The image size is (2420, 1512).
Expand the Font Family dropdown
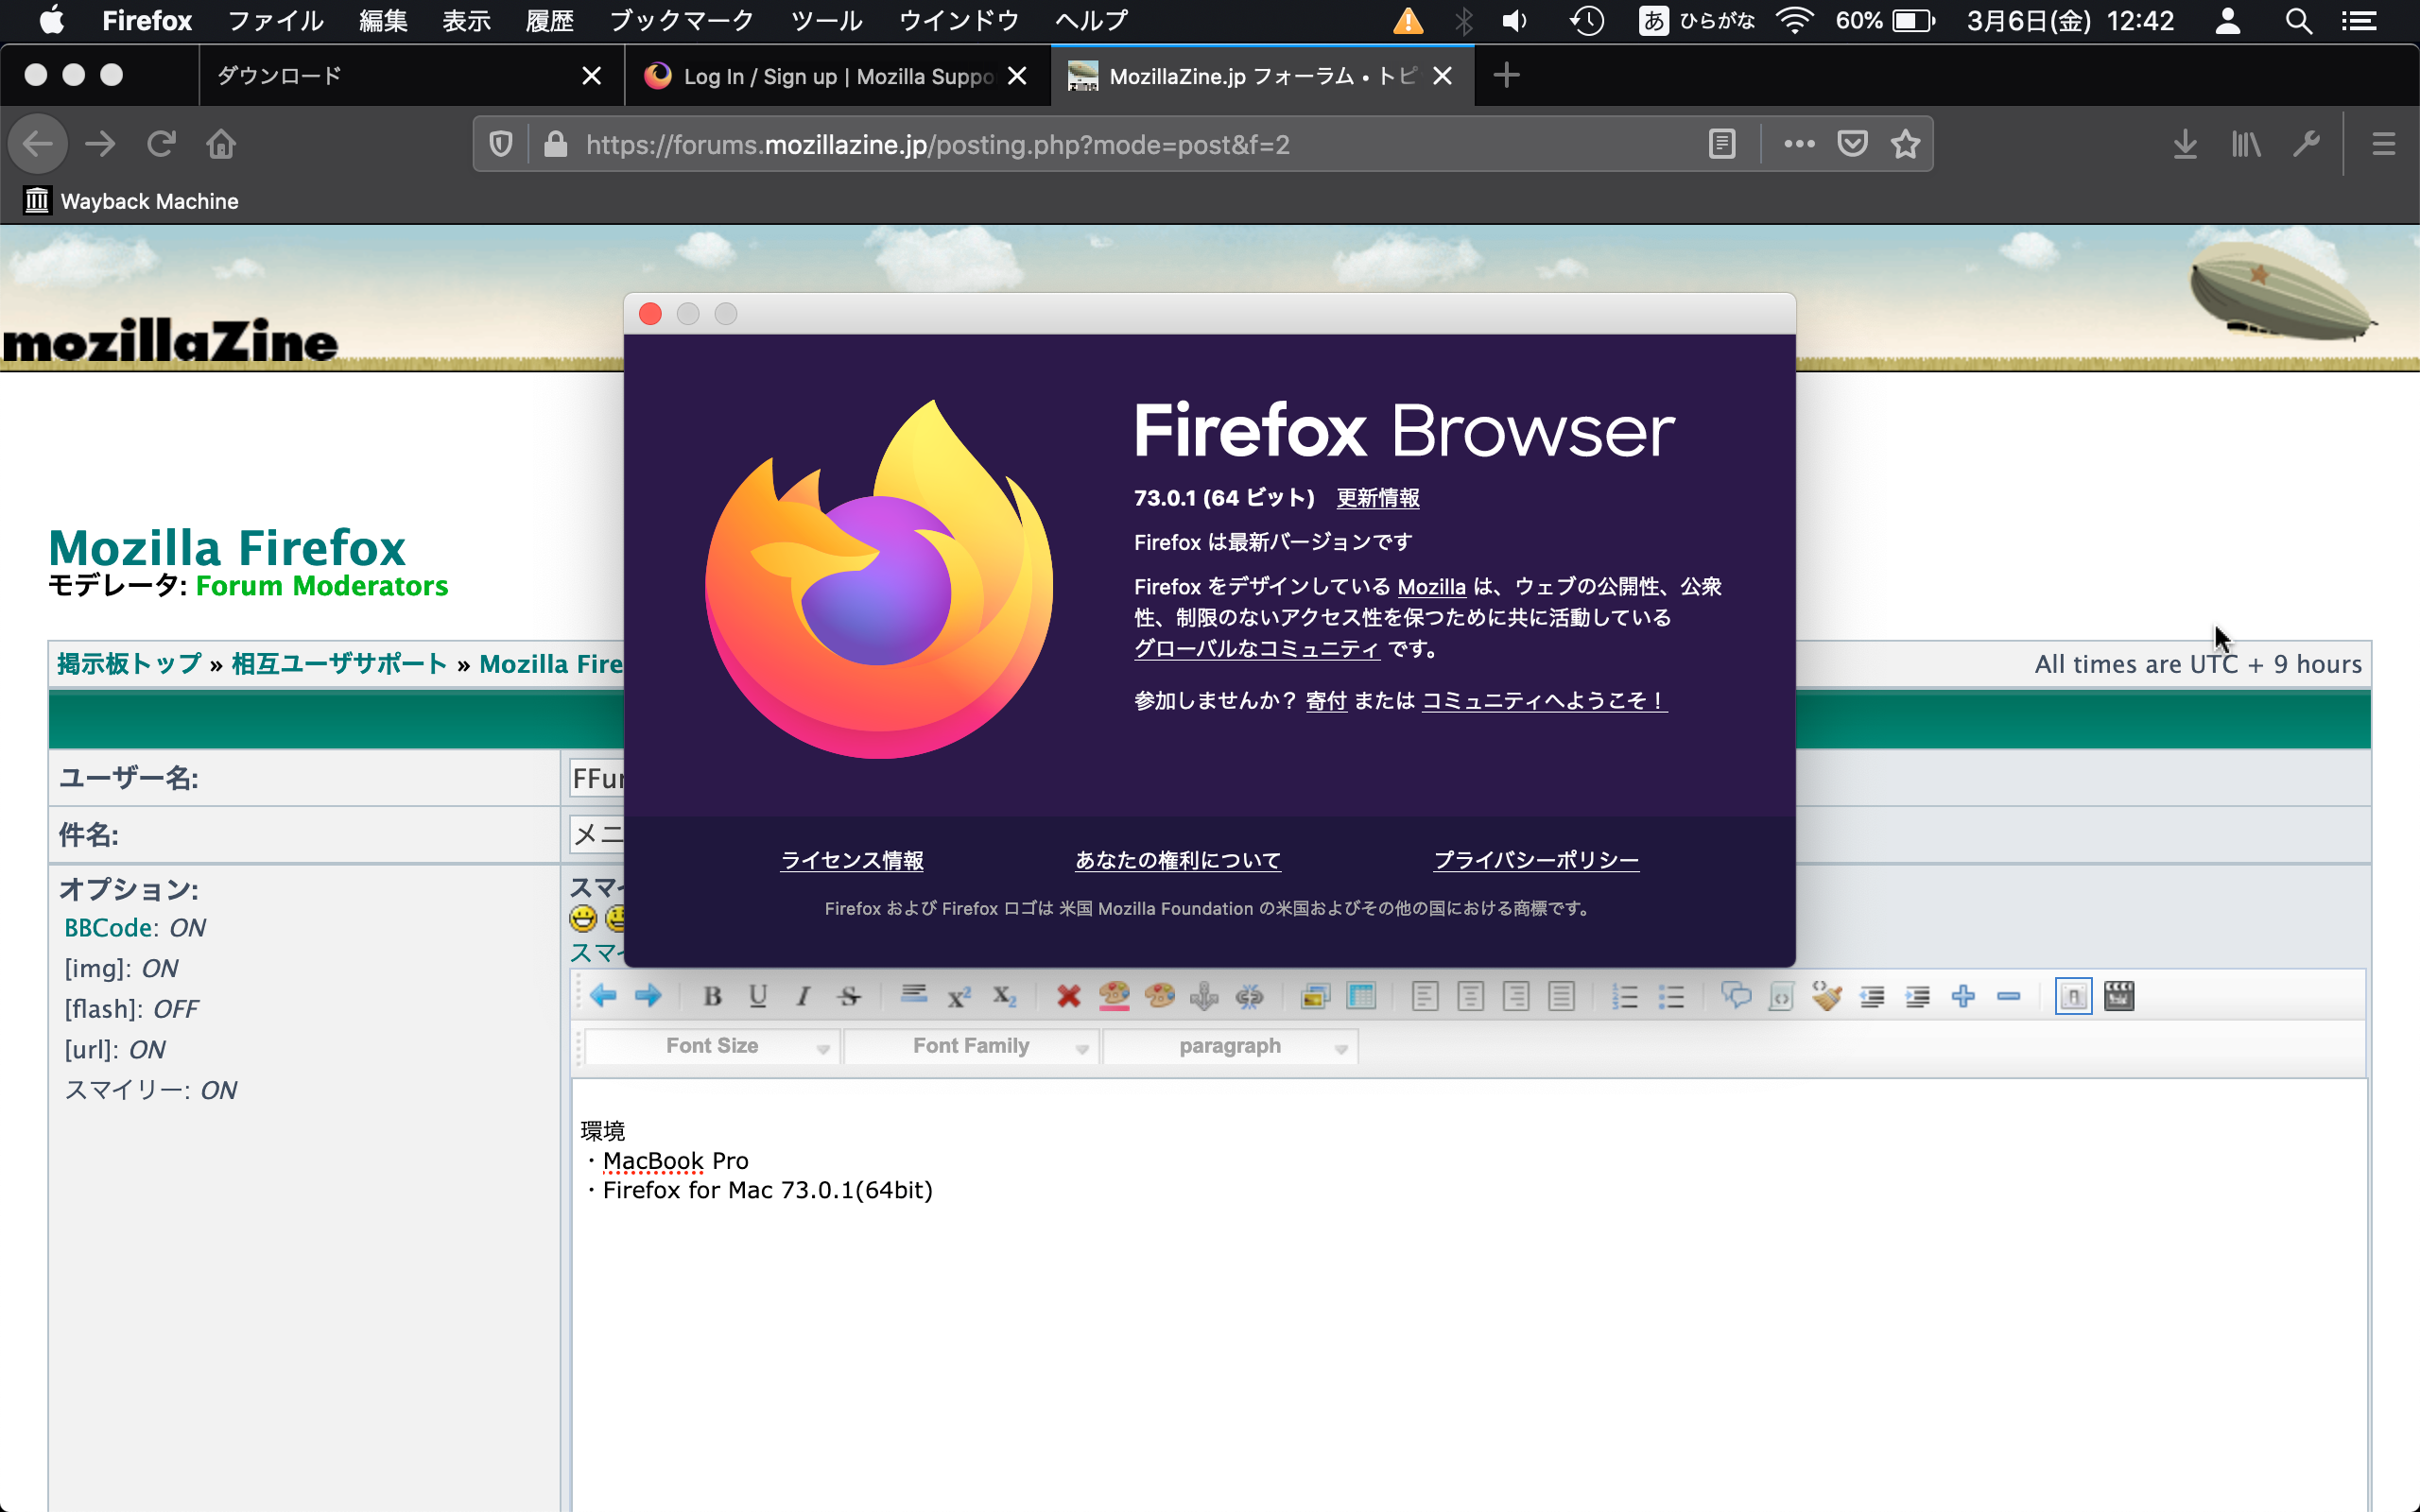coord(970,1046)
